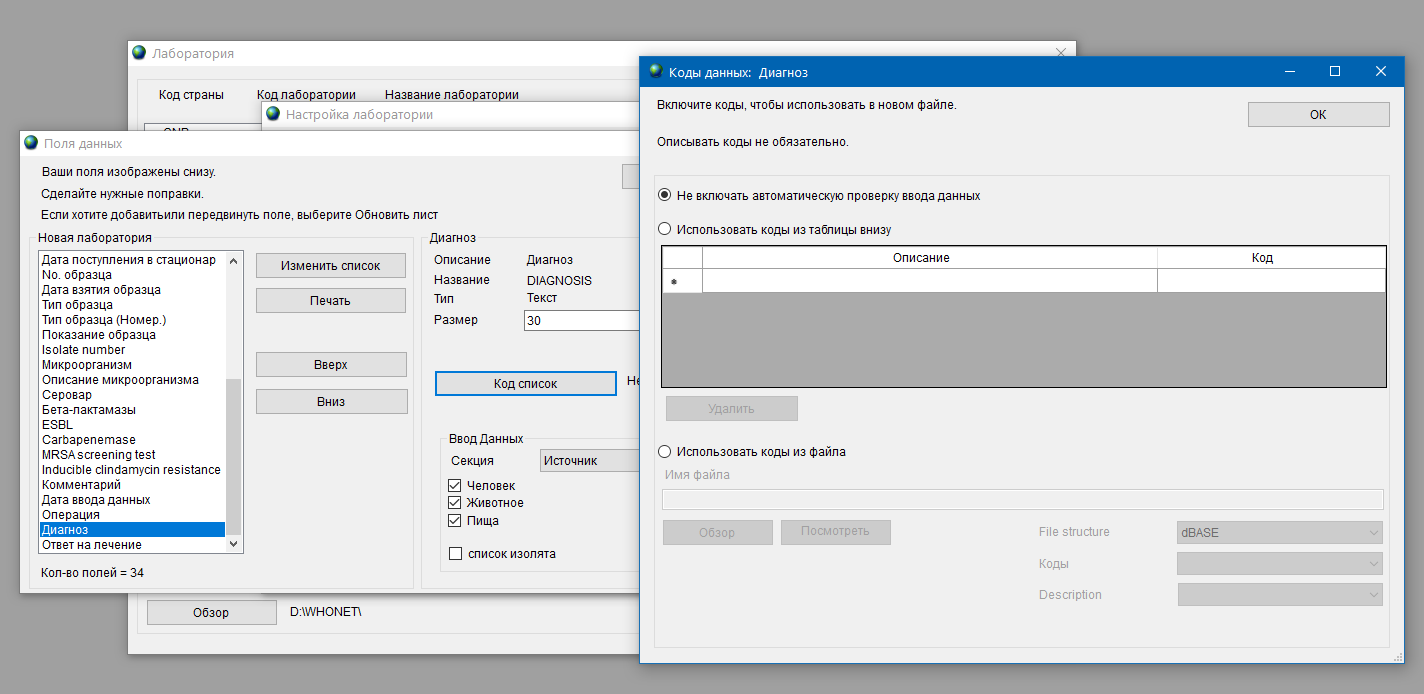Click Обзор button in Коды данных dialog
This screenshot has width=1424, height=694.
point(717,533)
